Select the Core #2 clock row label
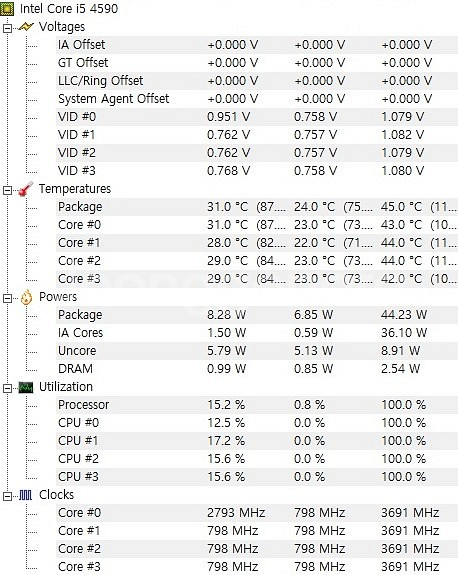Image resolution: width=458 pixels, height=575 pixels. pyautogui.click(x=79, y=549)
